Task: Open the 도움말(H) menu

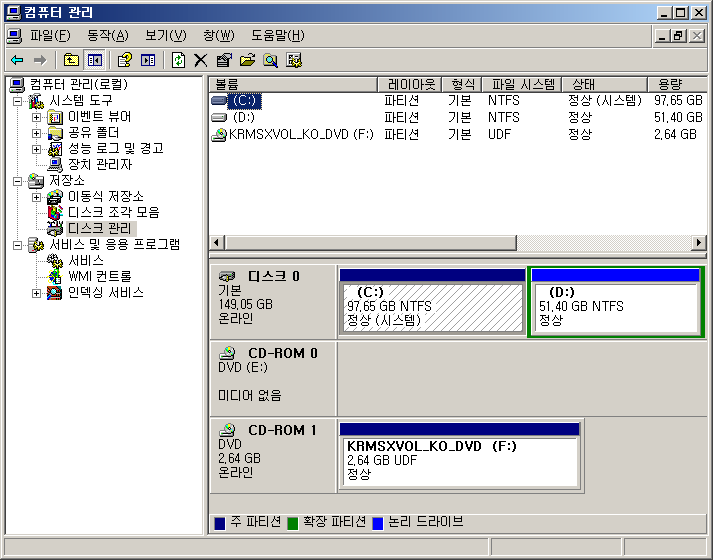Action: tap(278, 35)
